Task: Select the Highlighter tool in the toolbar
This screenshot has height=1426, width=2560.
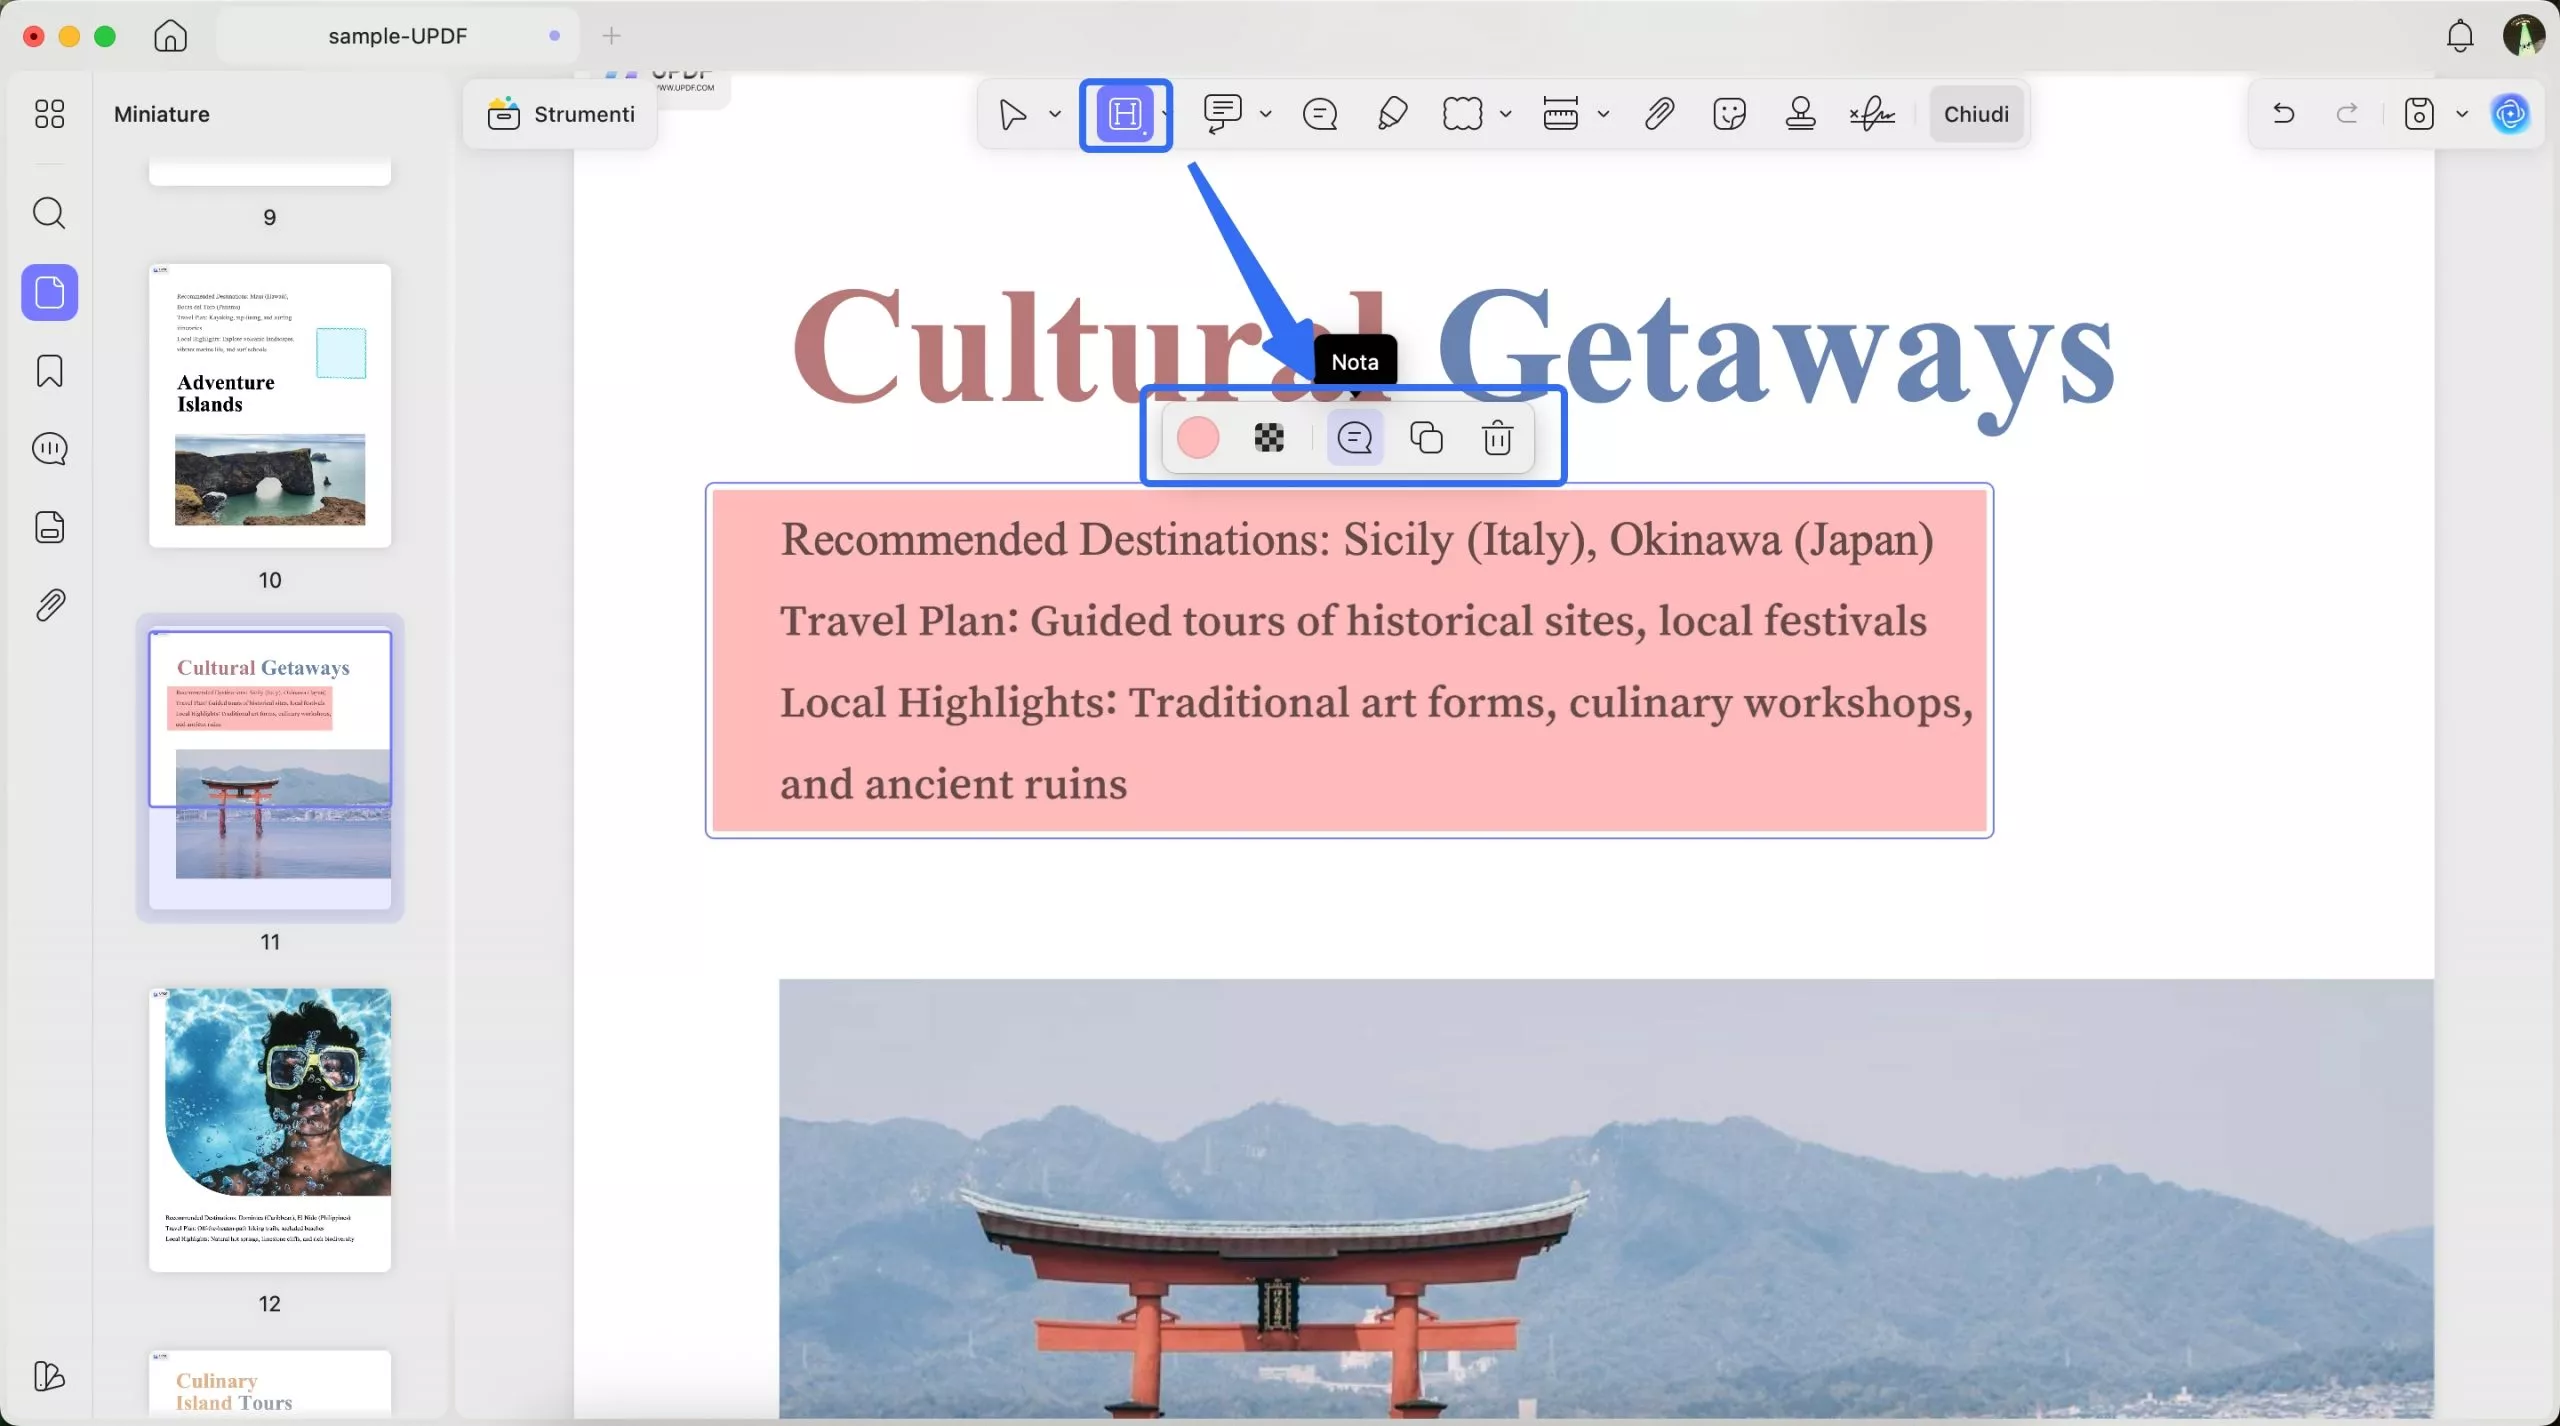Action: pyautogui.click(x=1124, y=114)
